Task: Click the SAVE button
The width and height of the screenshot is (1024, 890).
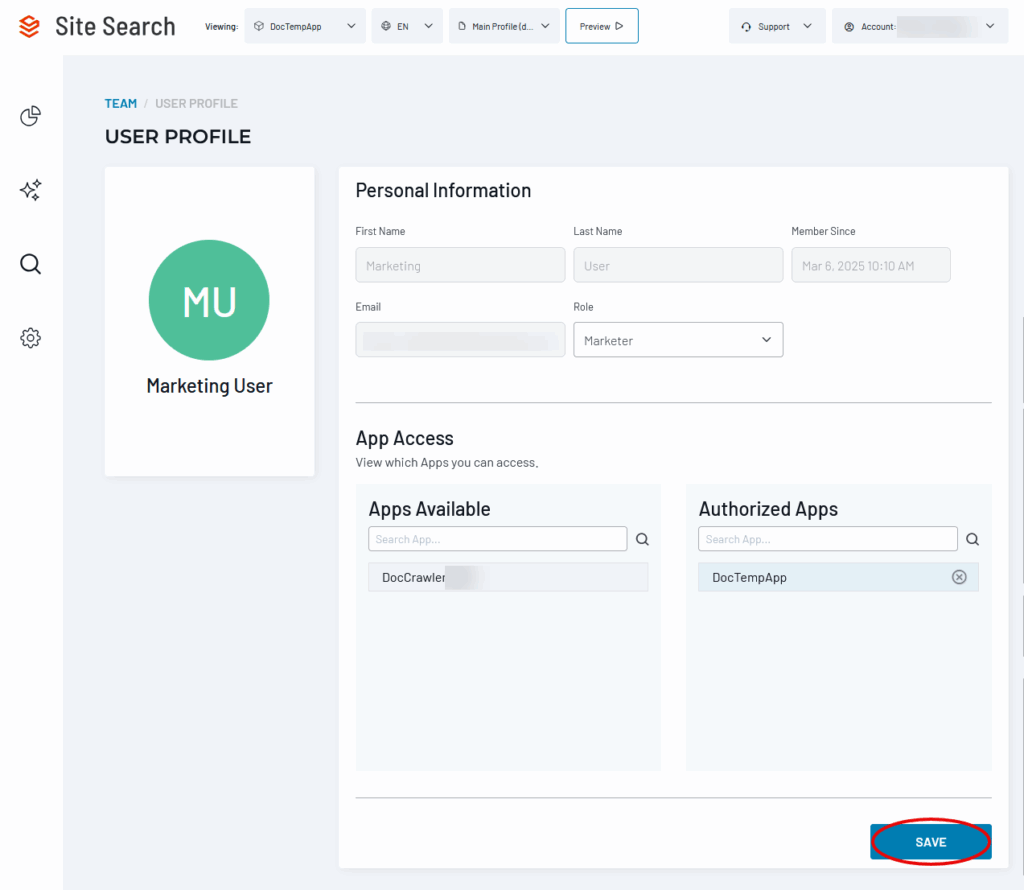Action: (x=930, y=842)
